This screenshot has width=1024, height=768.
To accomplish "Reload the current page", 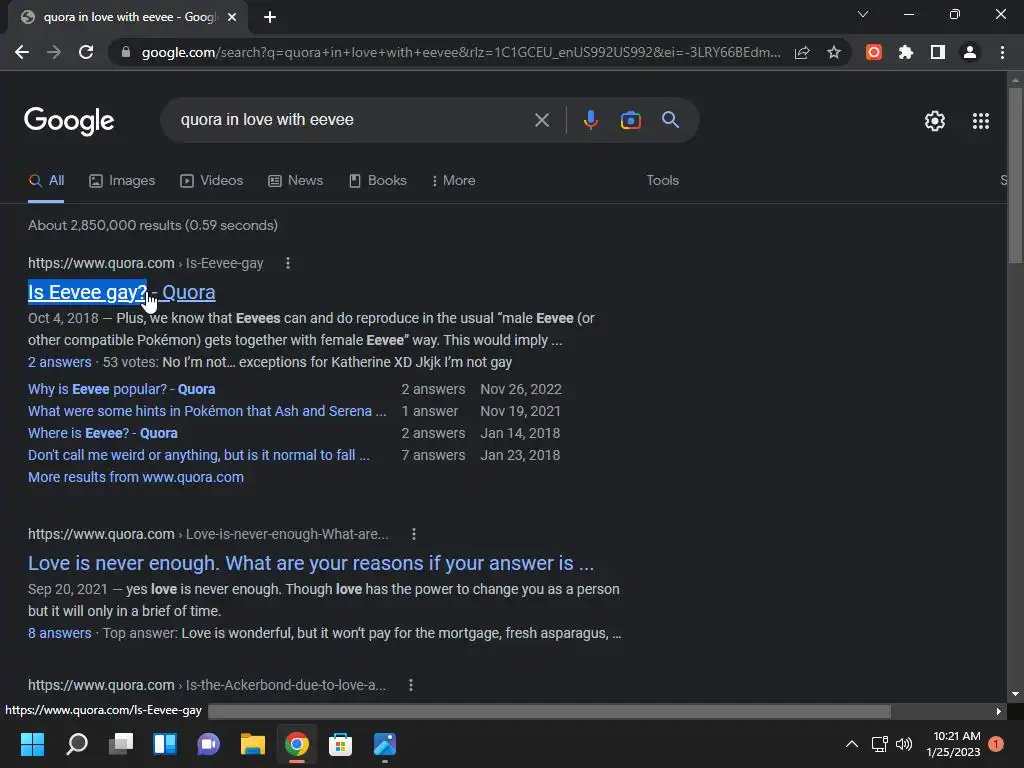I will pos(86,52).
